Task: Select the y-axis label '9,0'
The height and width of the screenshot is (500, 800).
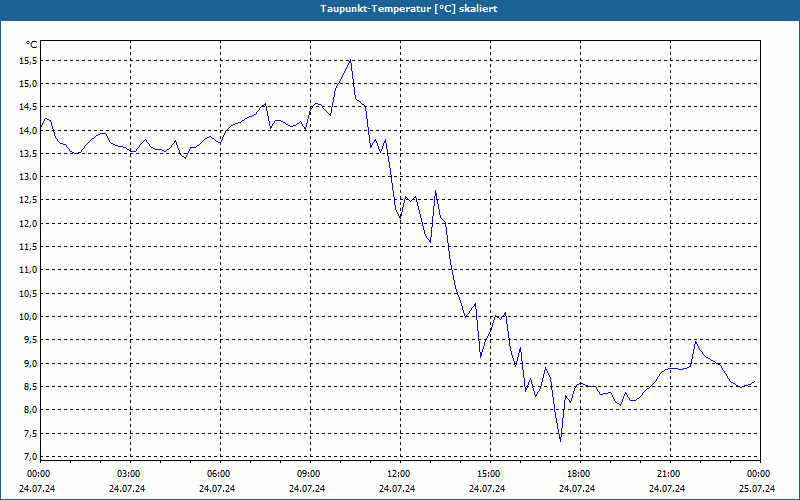Action: coord(31,363)
